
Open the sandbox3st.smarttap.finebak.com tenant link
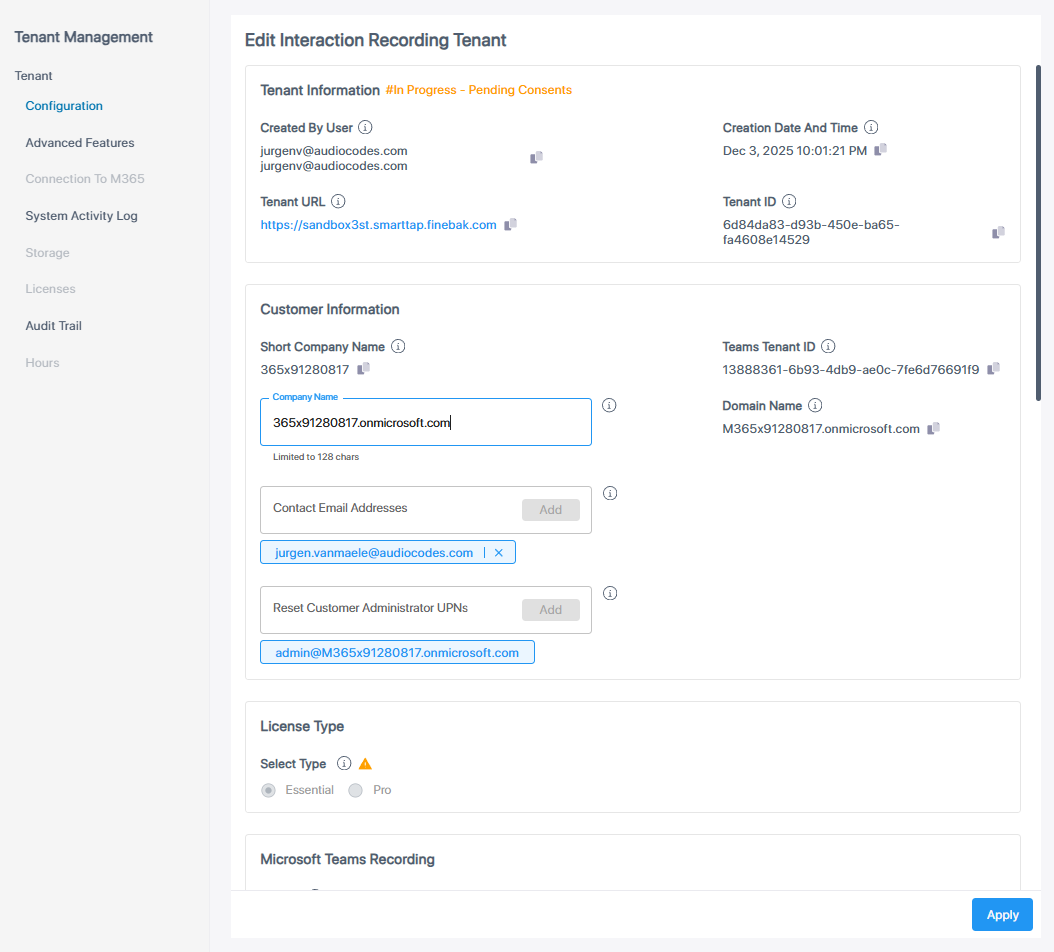pyautogui.click(x=378, y=225)
